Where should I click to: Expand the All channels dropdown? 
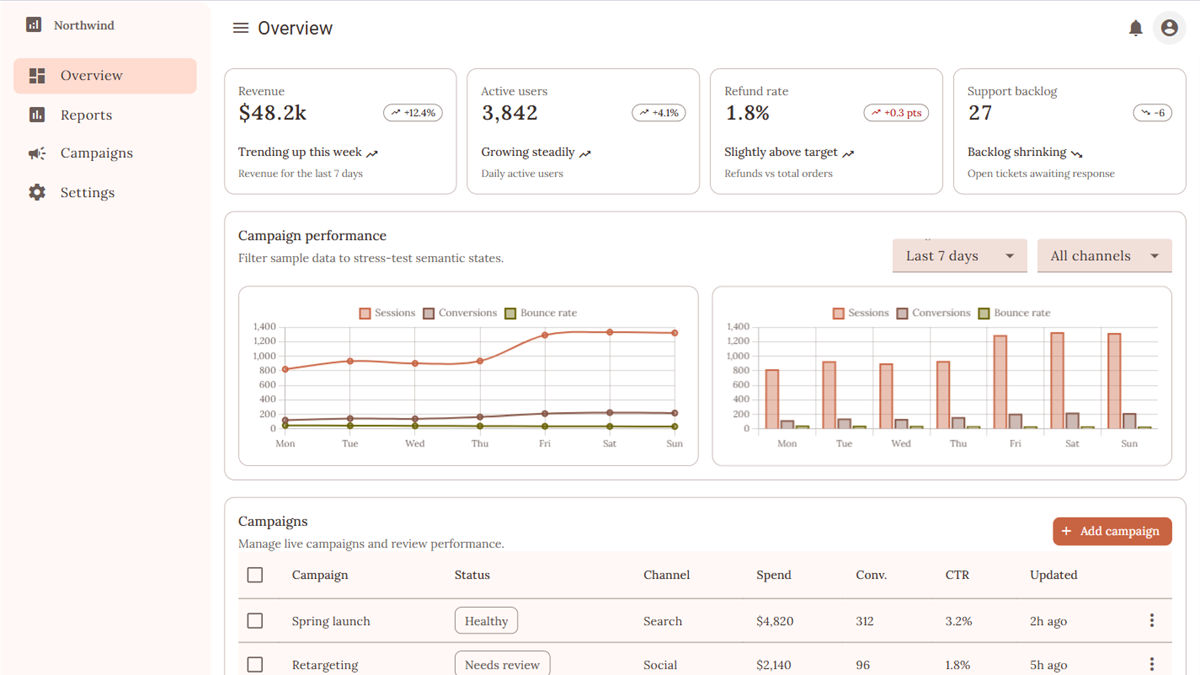click(x=1104, y=256)
